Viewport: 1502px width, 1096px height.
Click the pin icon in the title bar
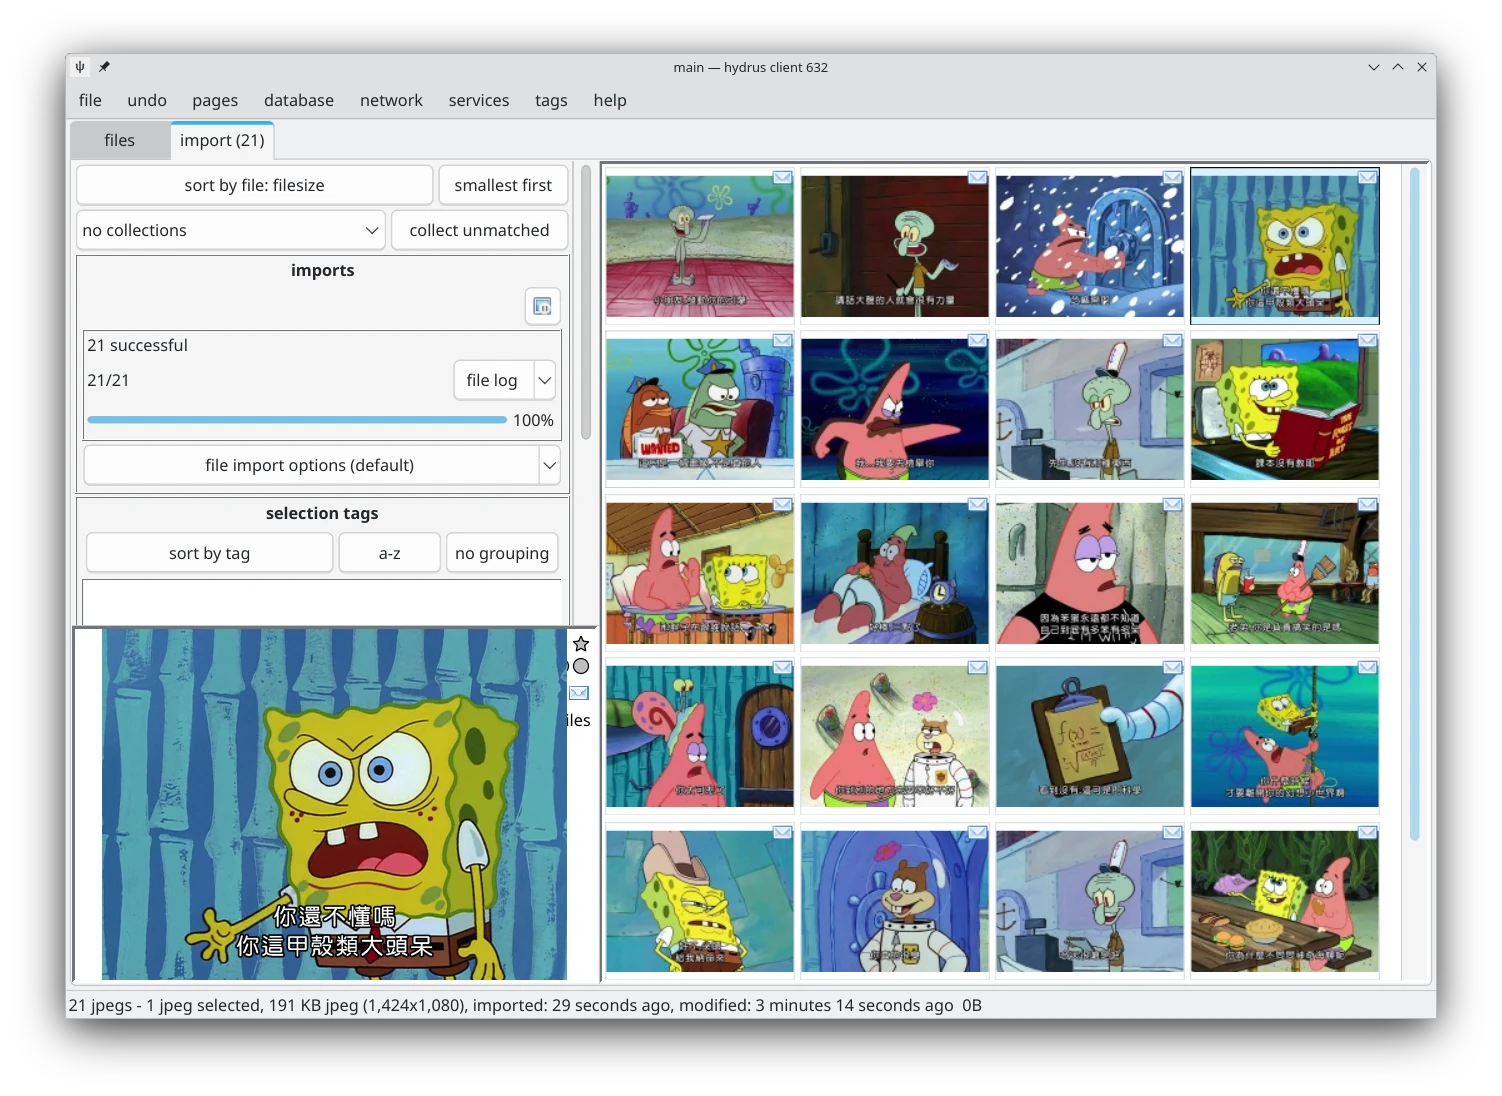click(x=103, y=67)
